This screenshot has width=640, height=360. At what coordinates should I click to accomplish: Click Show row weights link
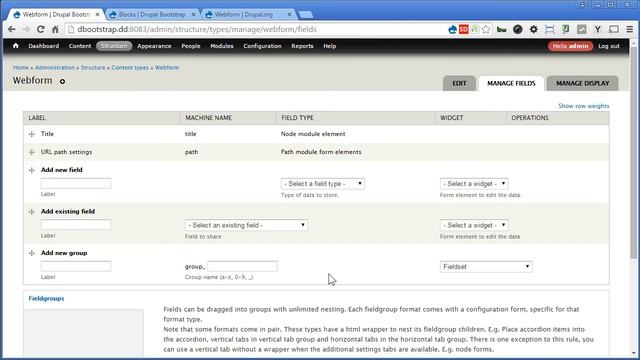(584, 106)
